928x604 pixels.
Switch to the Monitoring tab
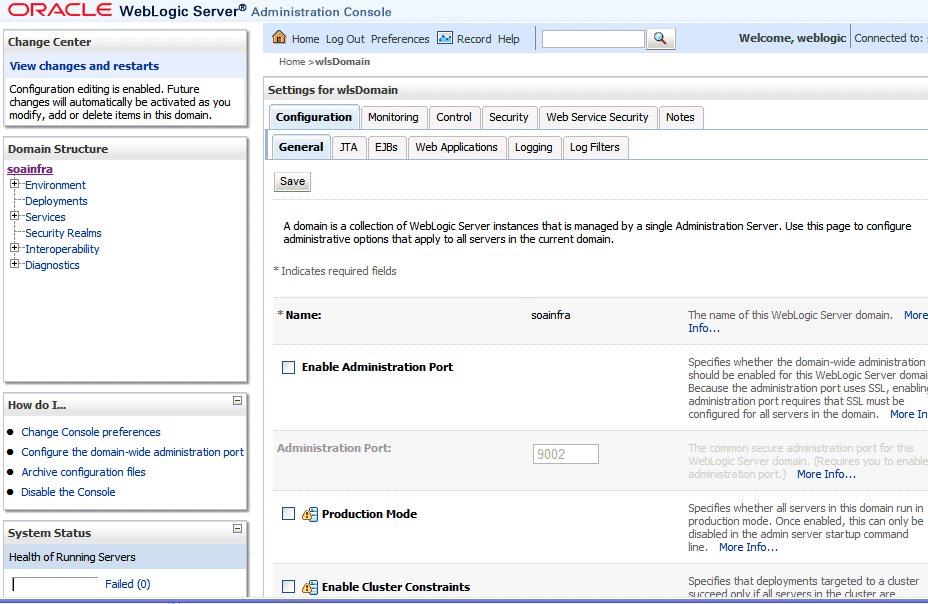[x=393, y=117]
